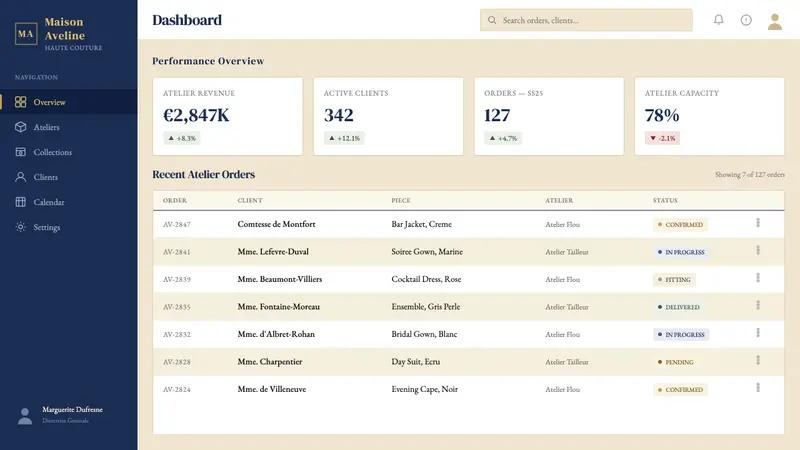Viewport: 800px width, 450px height.
Task: Click the Ateliers cube icon
Action: [x=20, y=127]
